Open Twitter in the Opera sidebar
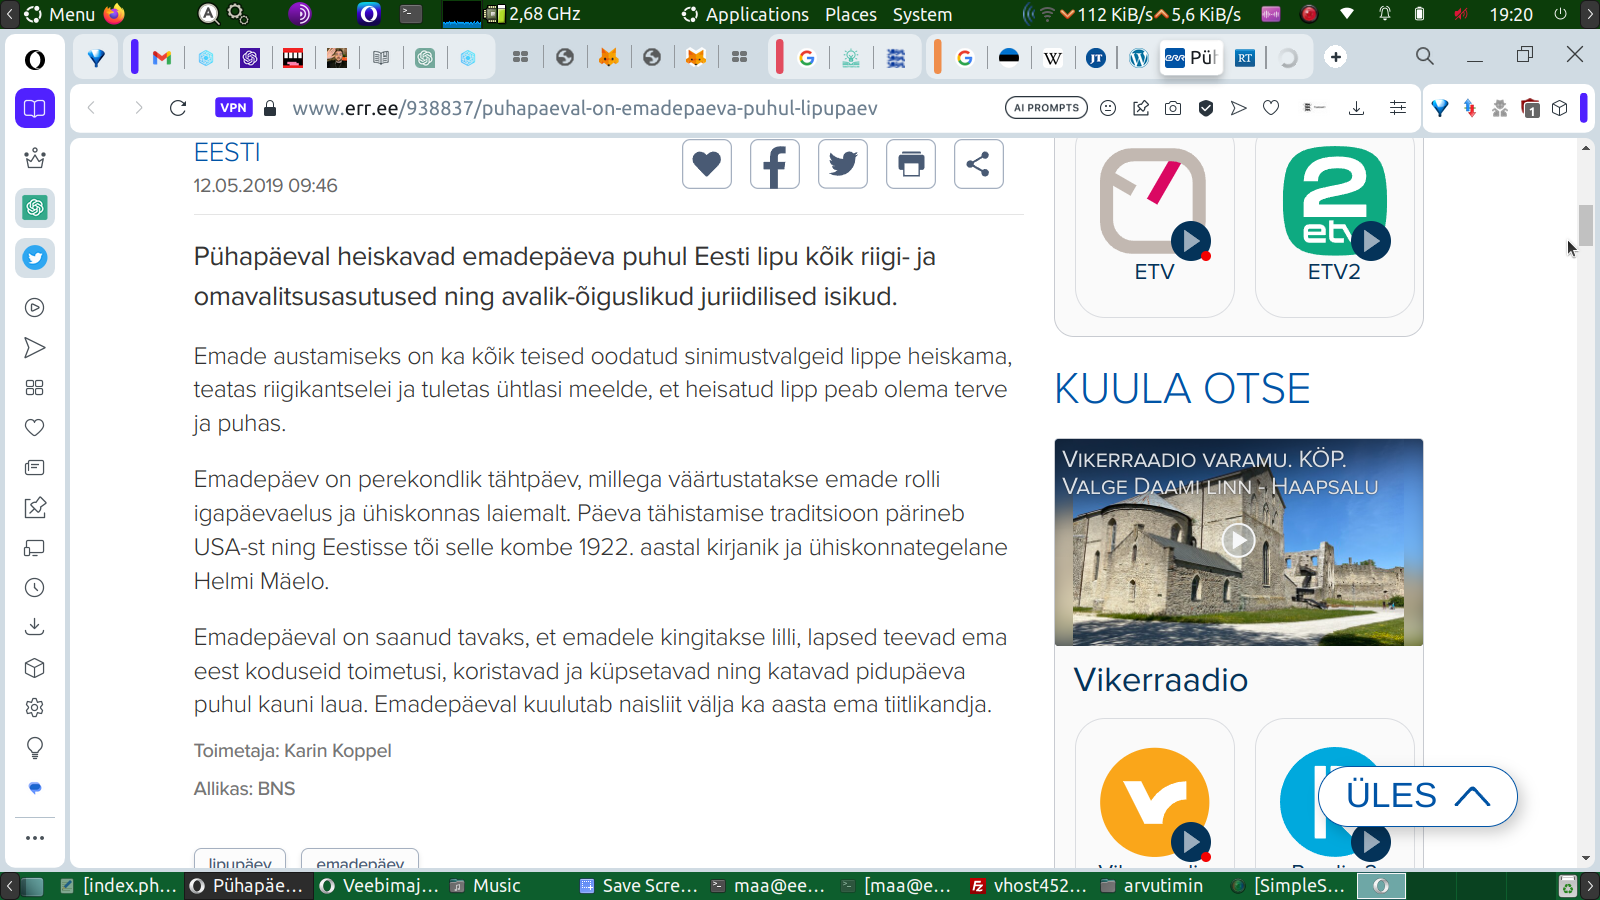This screenshot has width=1600, height=900. coord(35,258)
